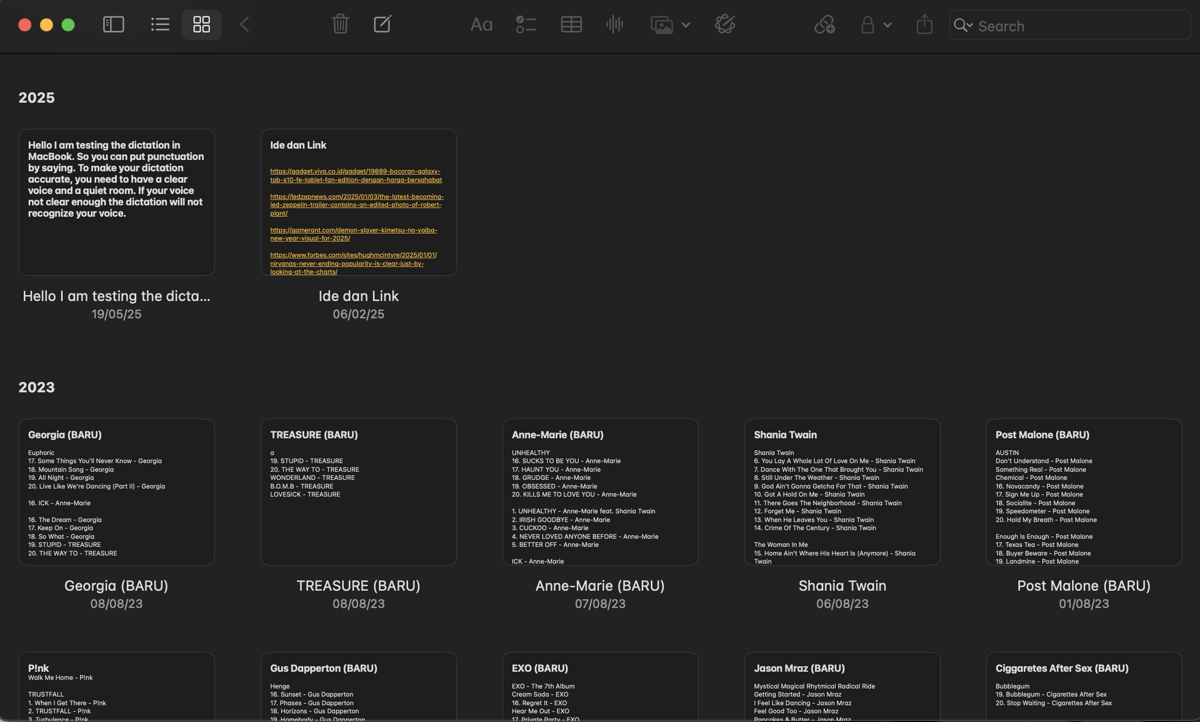The image size is (1200, 722).
Task: Open the writing tools icon
Action: [725, 25]
